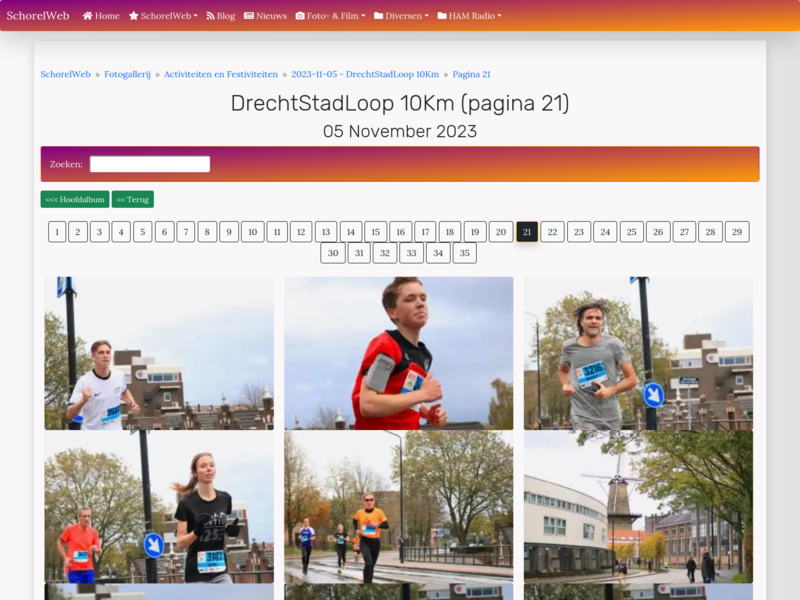Viewport: 800px width, 600px height.
Task: Go to Home in navbar
Action: click(101, 16)
